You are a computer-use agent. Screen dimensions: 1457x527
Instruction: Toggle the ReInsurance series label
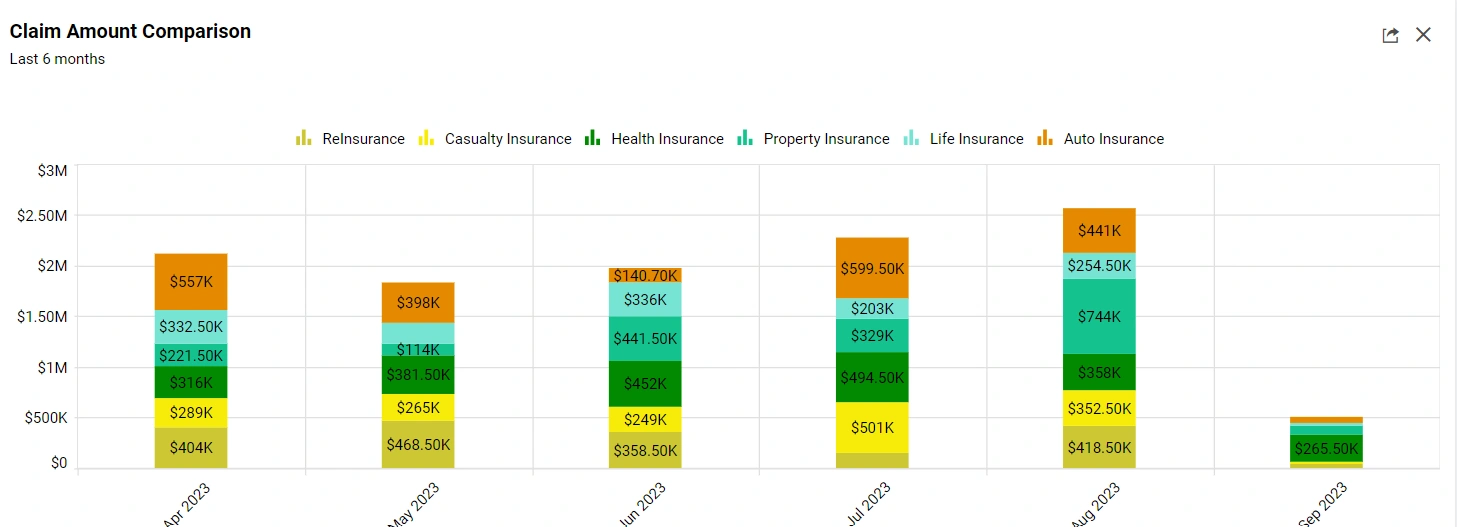(x=363, y=139)
